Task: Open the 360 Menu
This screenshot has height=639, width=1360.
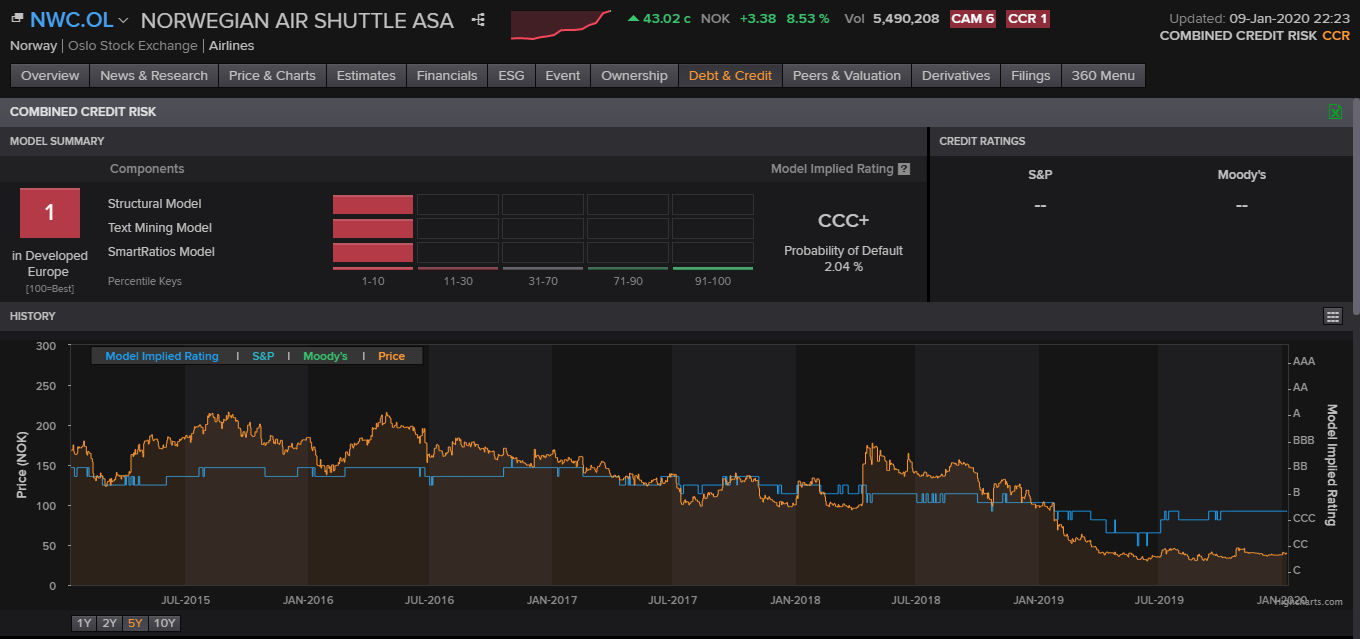Action: (x=1103, y=76)
